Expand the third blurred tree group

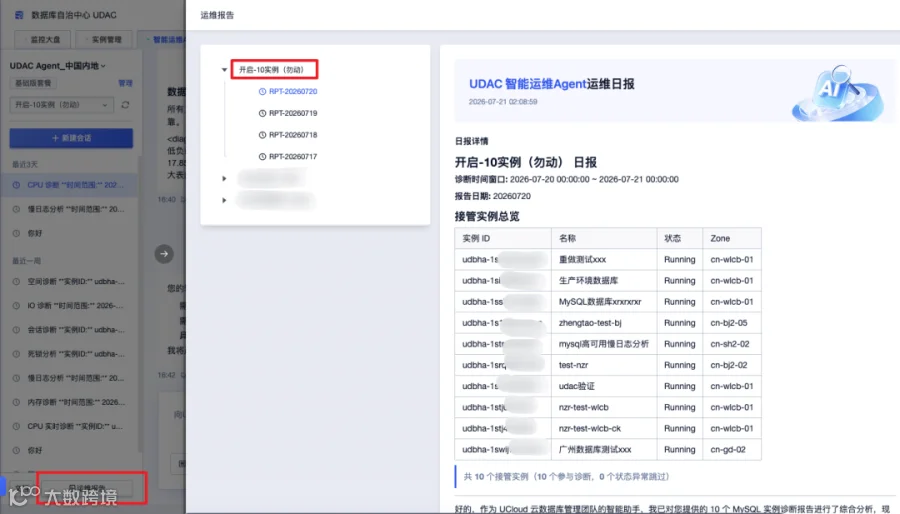coord(224,200)
